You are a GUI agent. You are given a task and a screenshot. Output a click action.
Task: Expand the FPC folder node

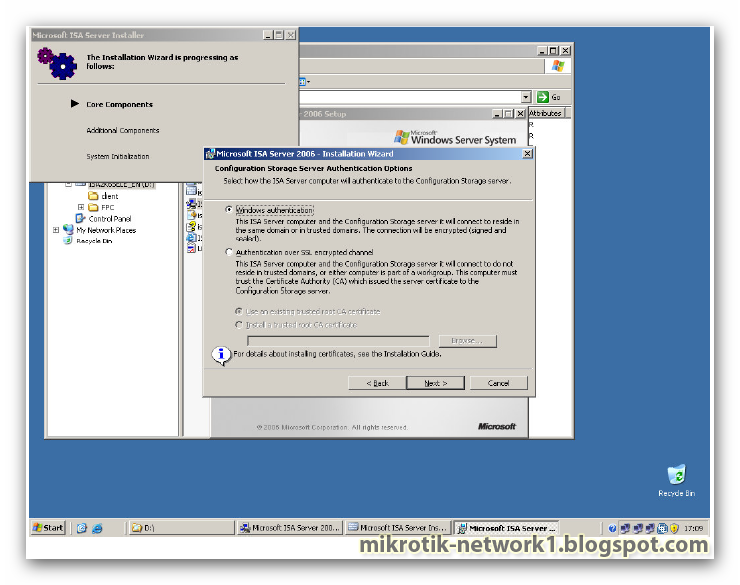81,207
